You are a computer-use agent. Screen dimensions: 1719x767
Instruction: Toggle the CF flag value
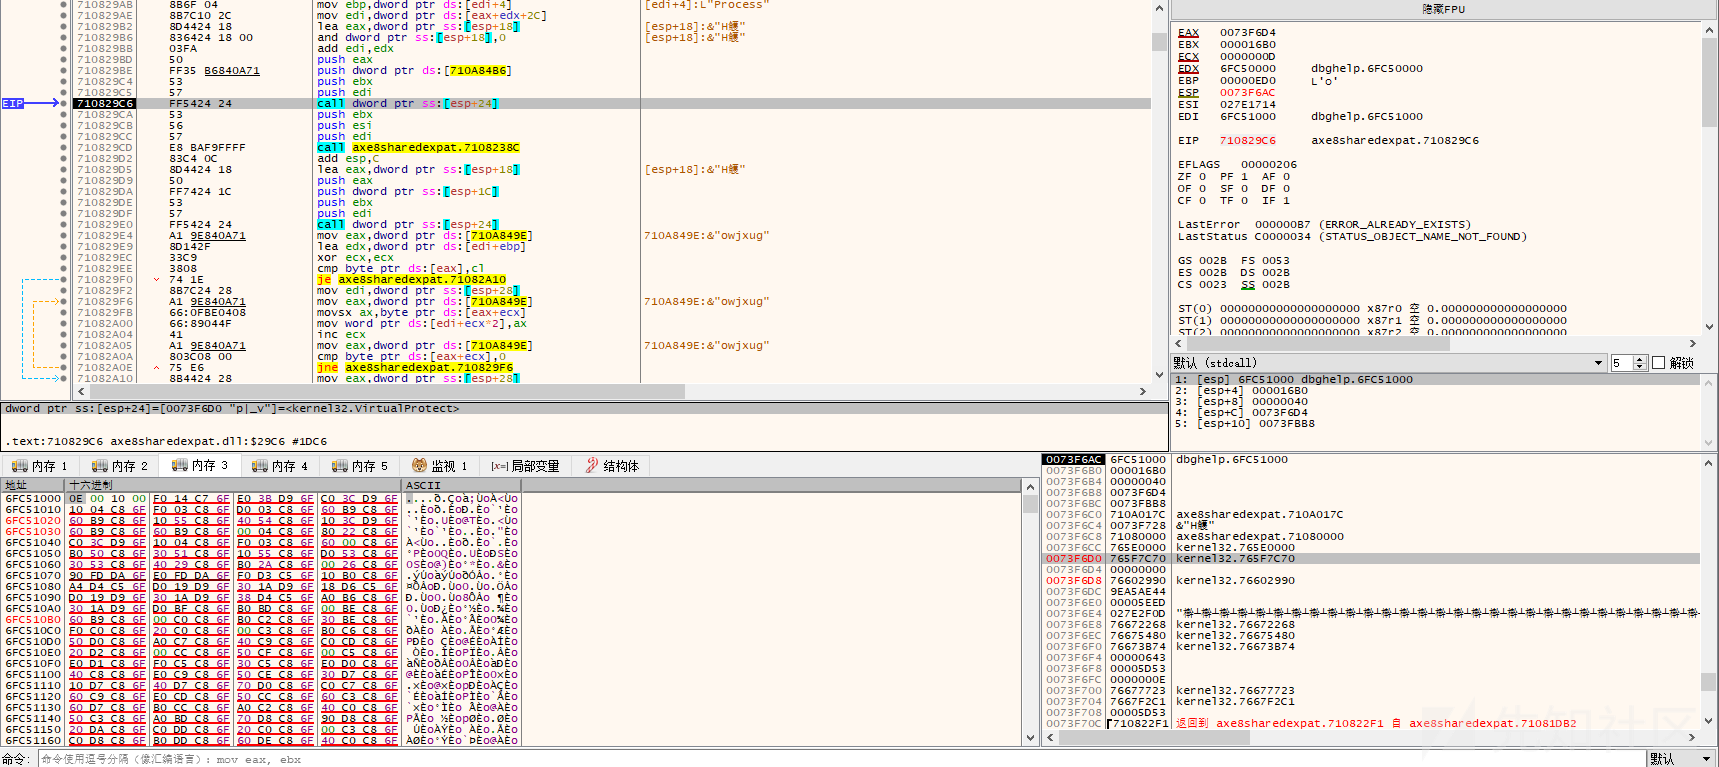click(1202, 201)
